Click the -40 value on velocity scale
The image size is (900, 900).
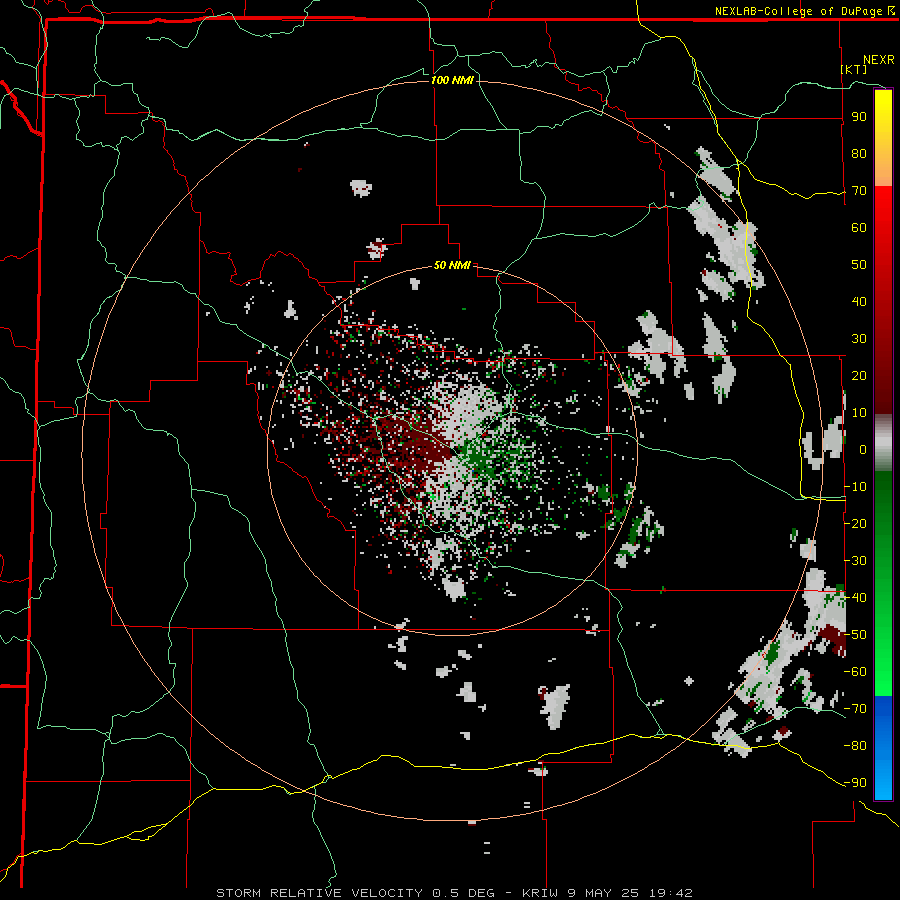[855, 598]
